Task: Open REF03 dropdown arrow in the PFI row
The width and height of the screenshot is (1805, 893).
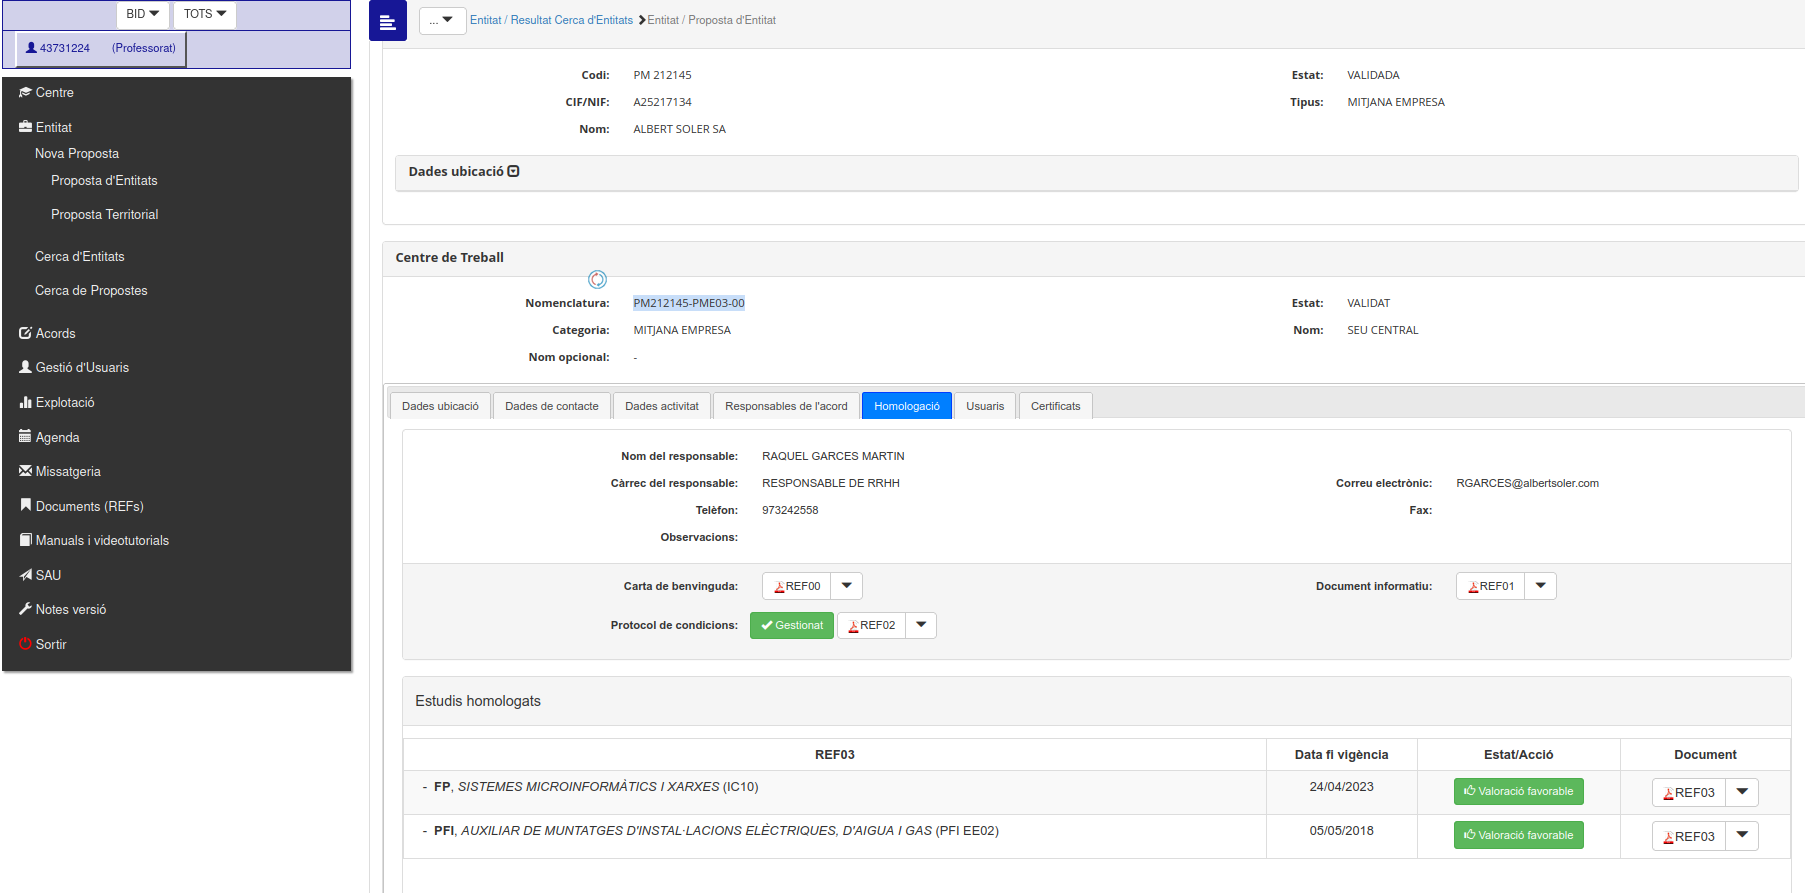Action: click(x=1742, y=836)
